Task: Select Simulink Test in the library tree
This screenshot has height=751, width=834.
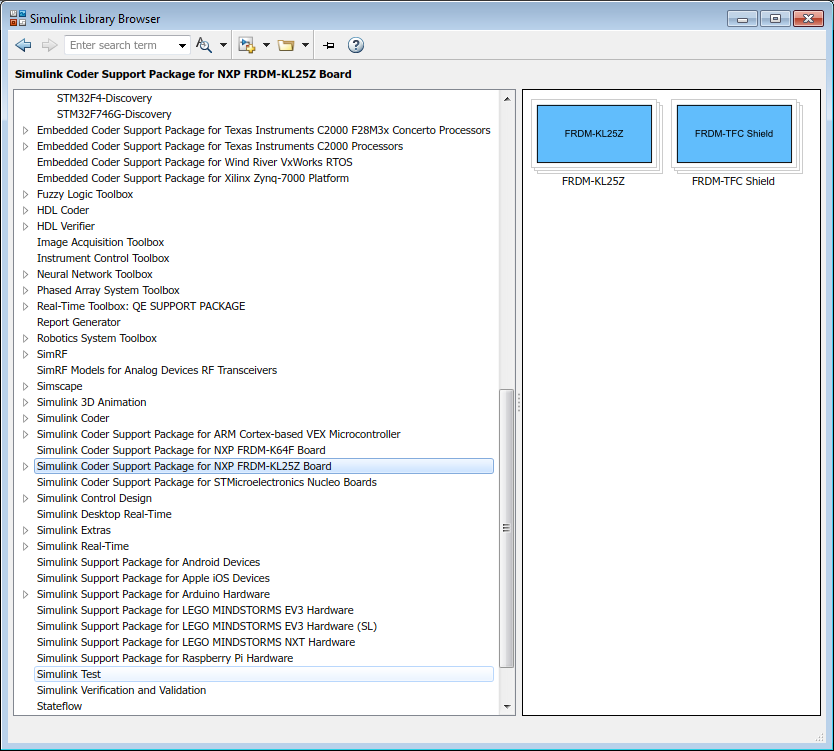Action: click(69, 674)
